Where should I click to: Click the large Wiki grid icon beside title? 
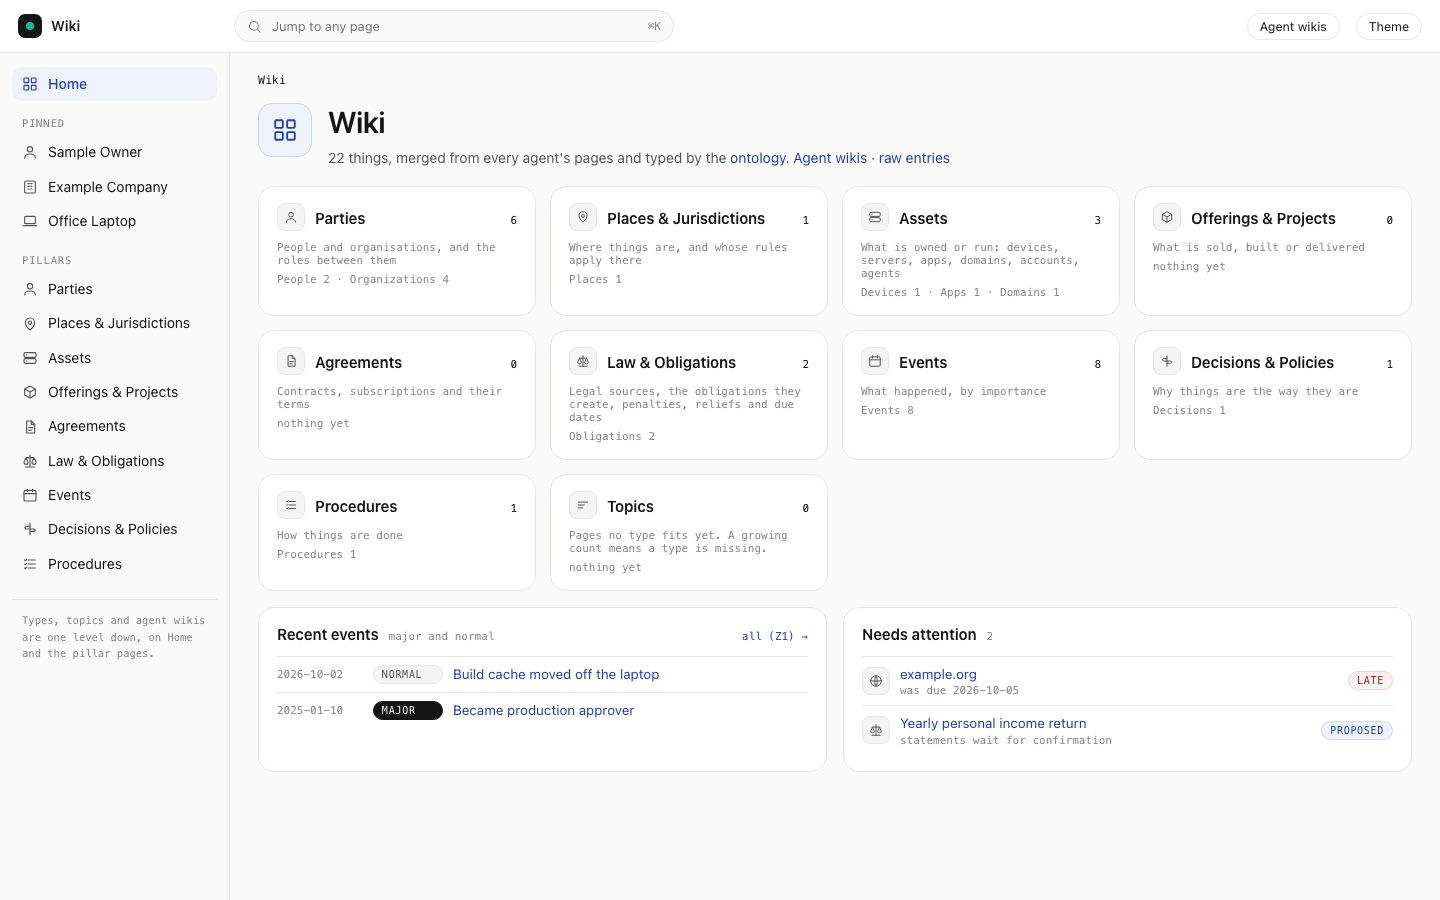pos(285,130)
